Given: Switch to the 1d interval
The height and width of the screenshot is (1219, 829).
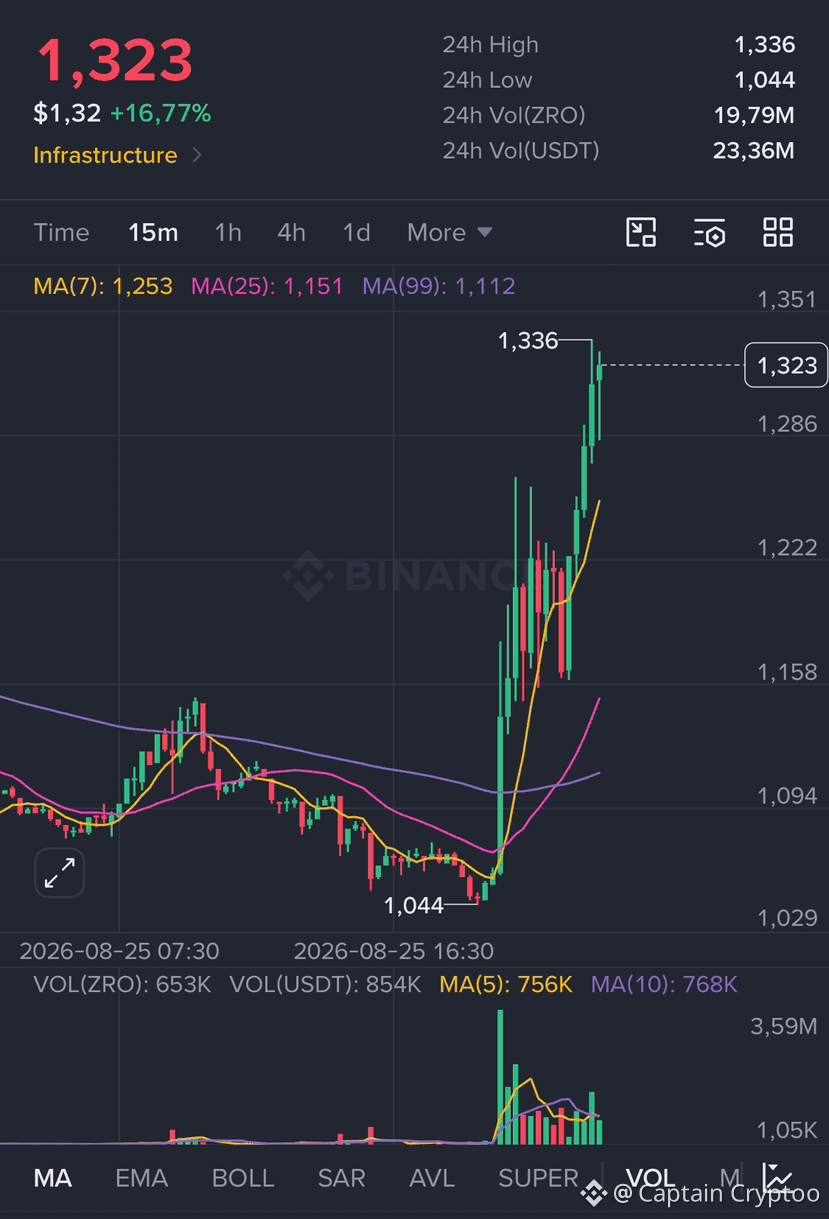Looking at the screenshot, I should 356,232.
